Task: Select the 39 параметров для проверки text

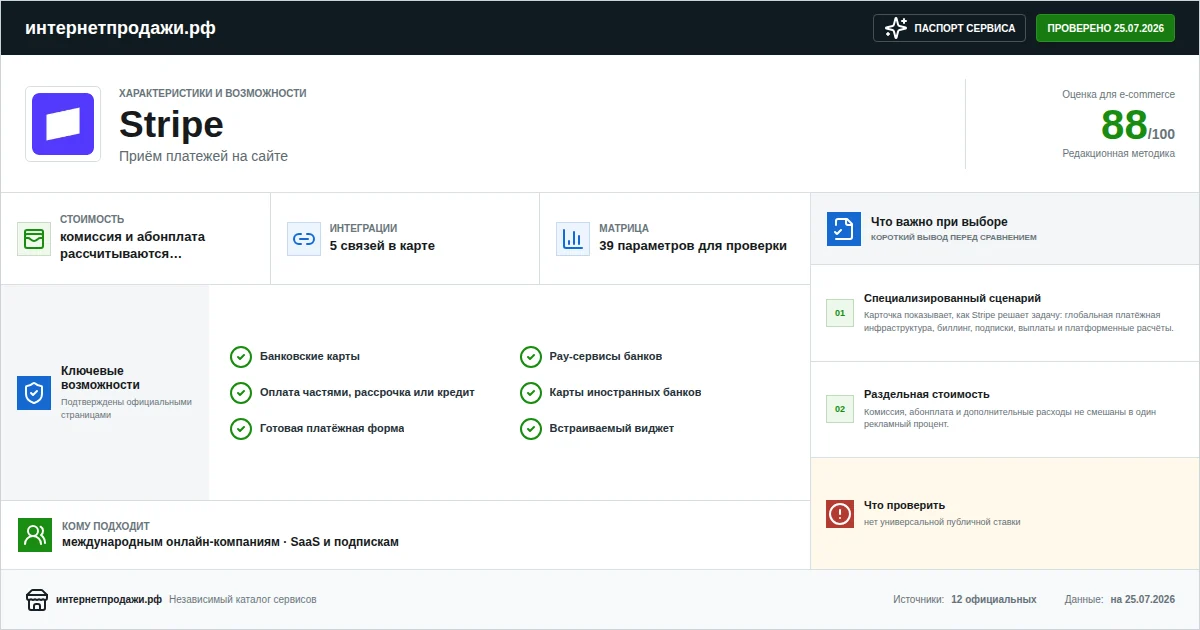Action: coord(693,246)
